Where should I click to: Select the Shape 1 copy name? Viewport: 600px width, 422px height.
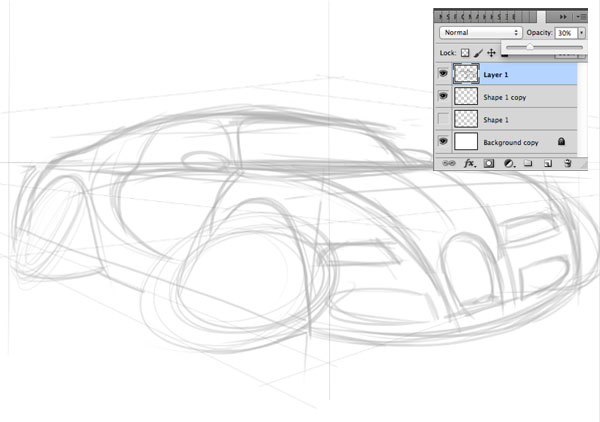505,98
